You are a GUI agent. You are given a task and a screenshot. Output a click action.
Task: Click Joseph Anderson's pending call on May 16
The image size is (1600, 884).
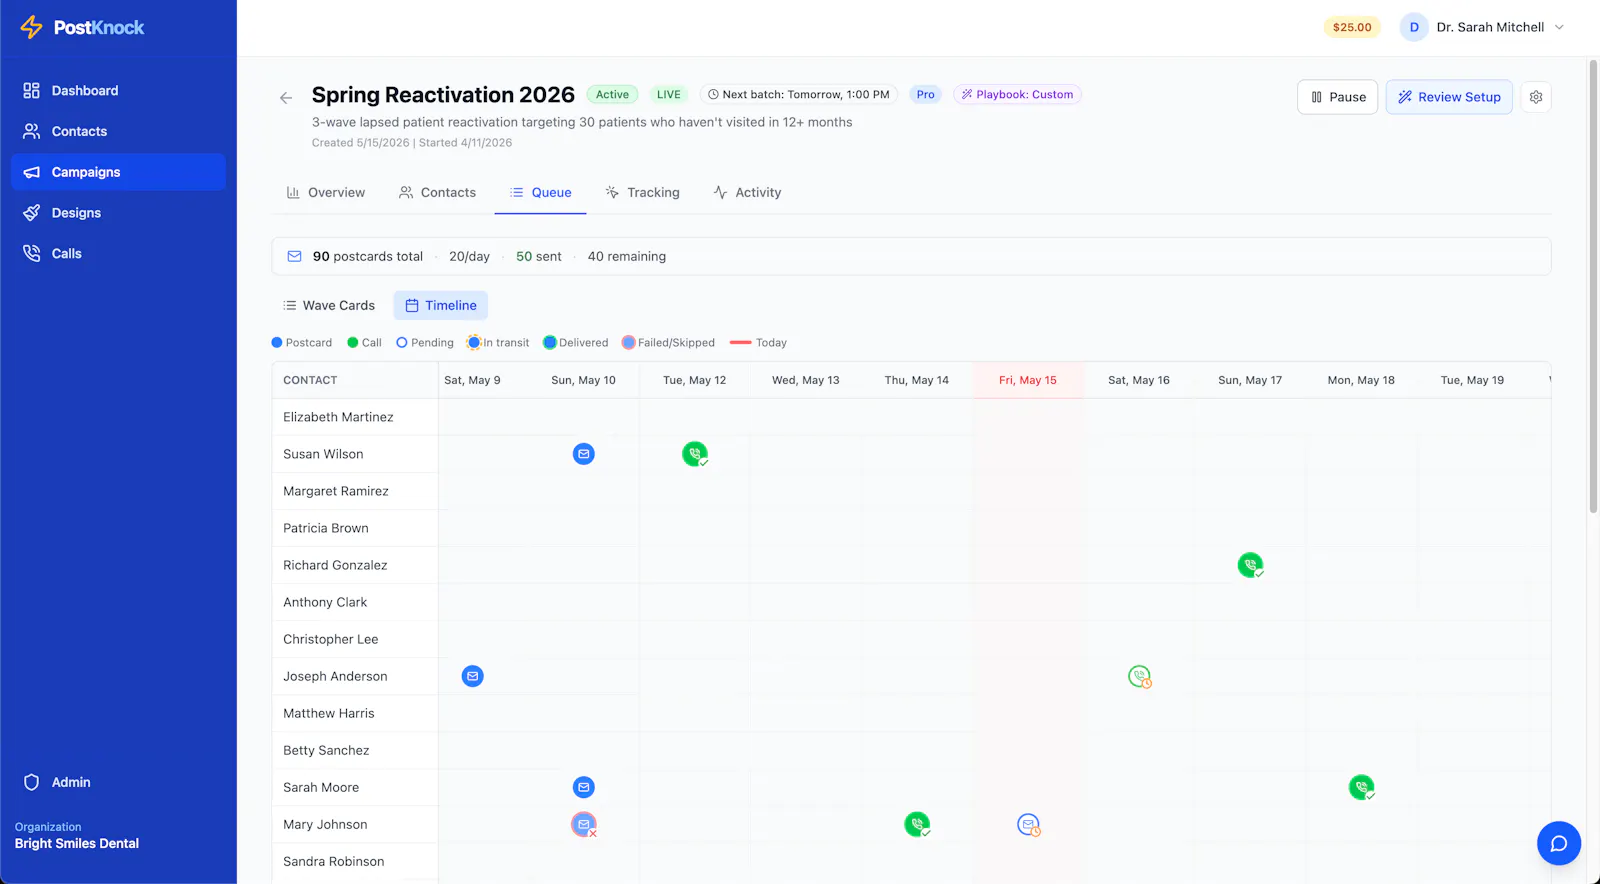click(x=1139, y=676)
